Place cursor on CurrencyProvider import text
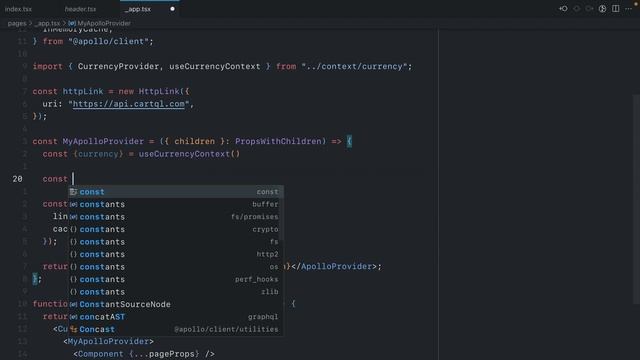 [x=118, y=67]
